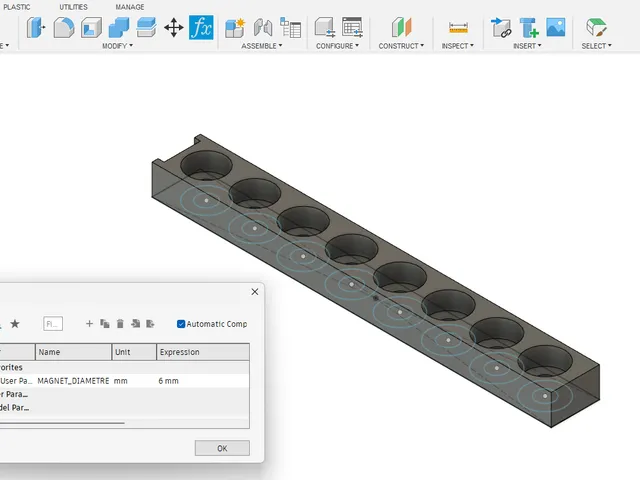Screen dimensions: 640x480
Task: Switch to the PLASTIC tab
Action: coord(16,7)
